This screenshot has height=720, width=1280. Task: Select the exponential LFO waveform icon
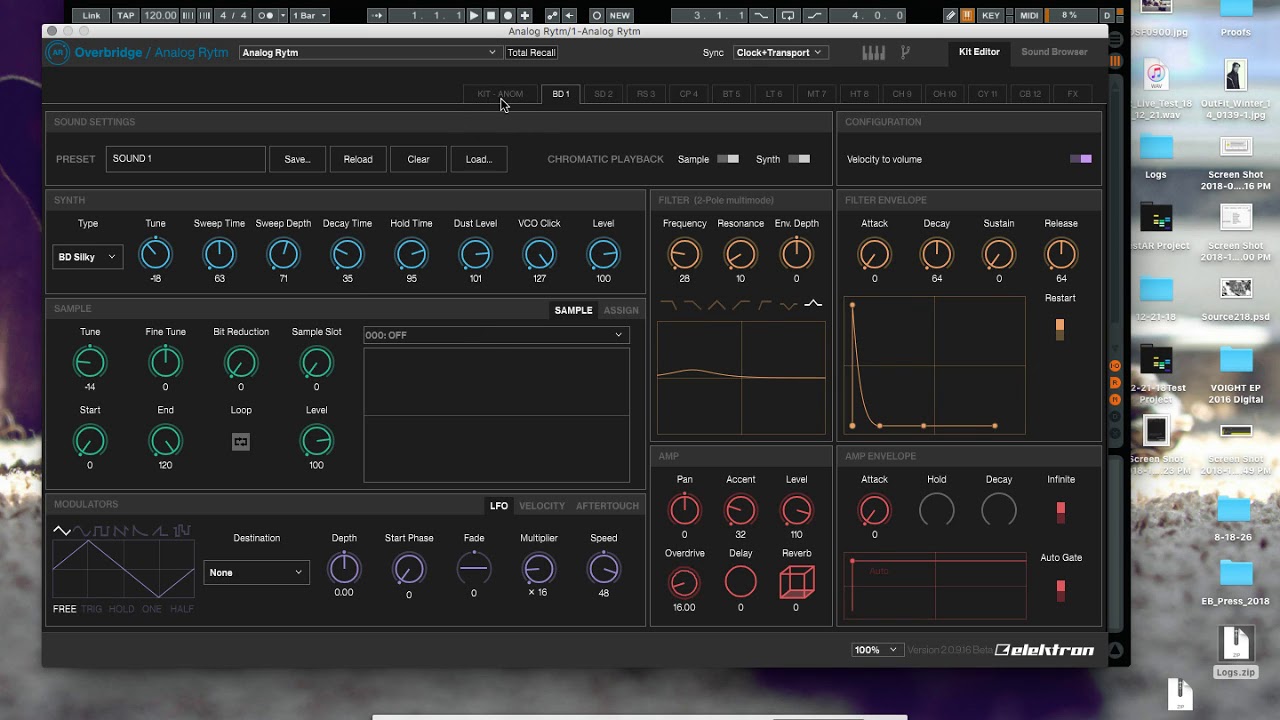(142, 530)
